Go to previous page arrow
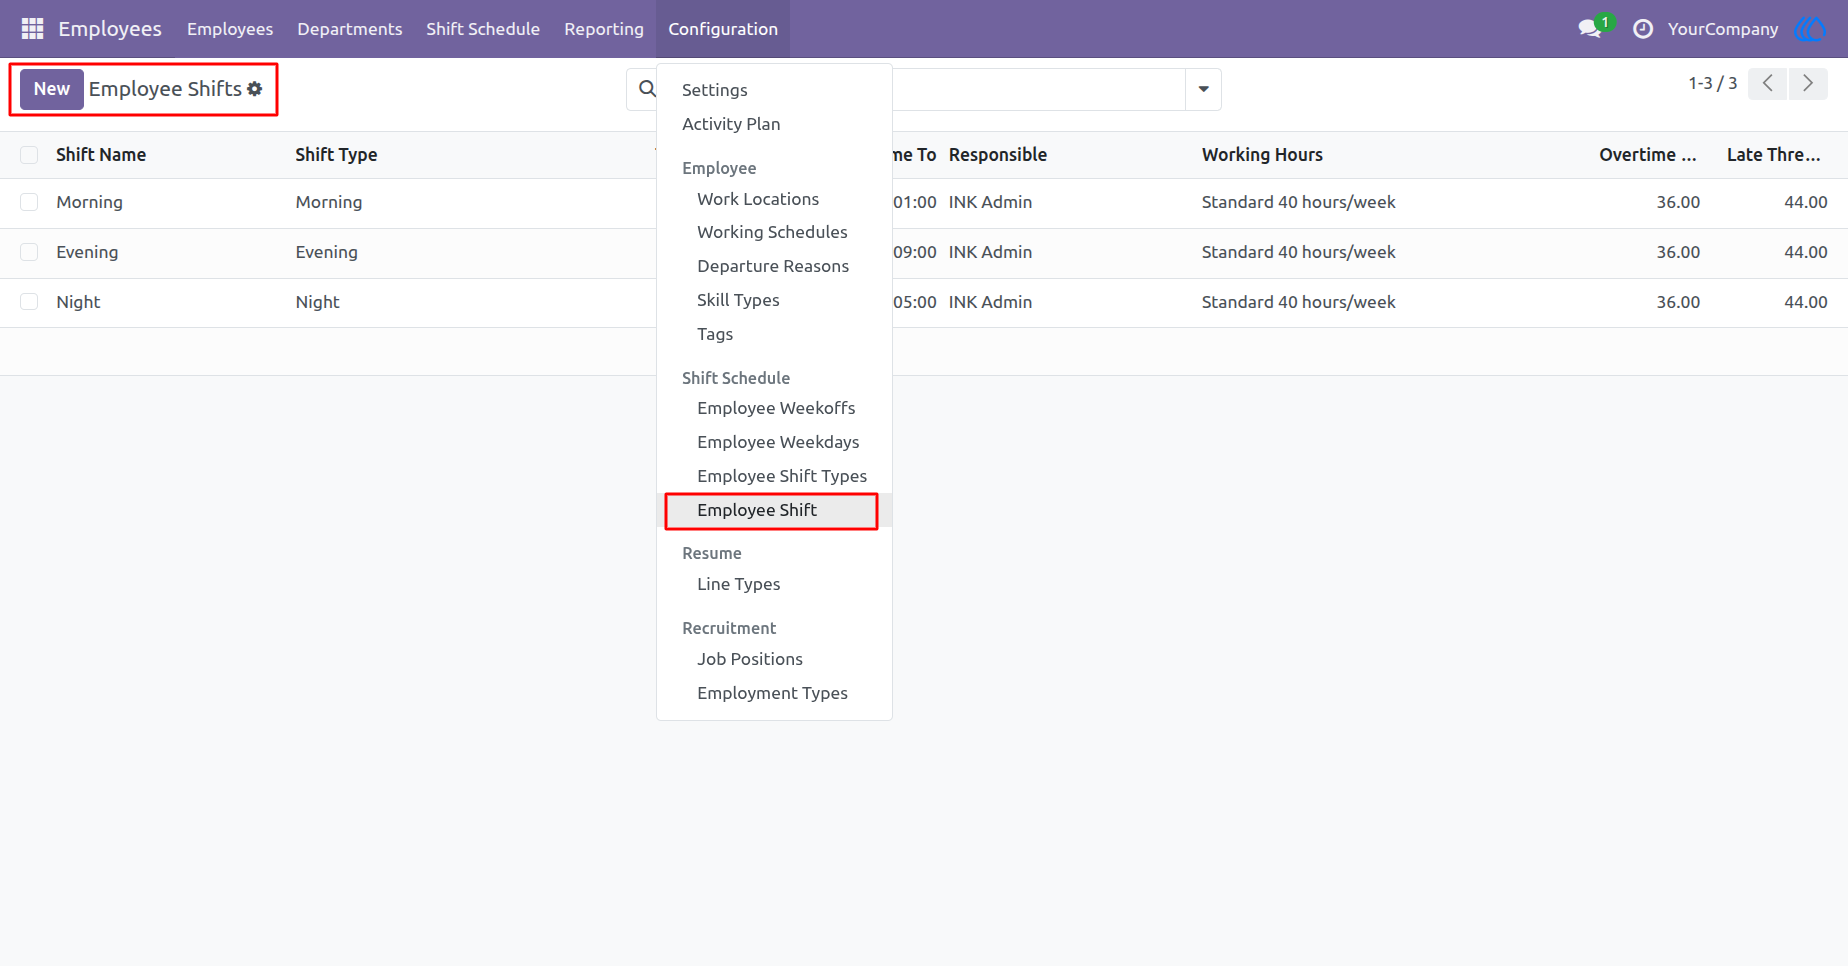 (x=1767, y=84)
